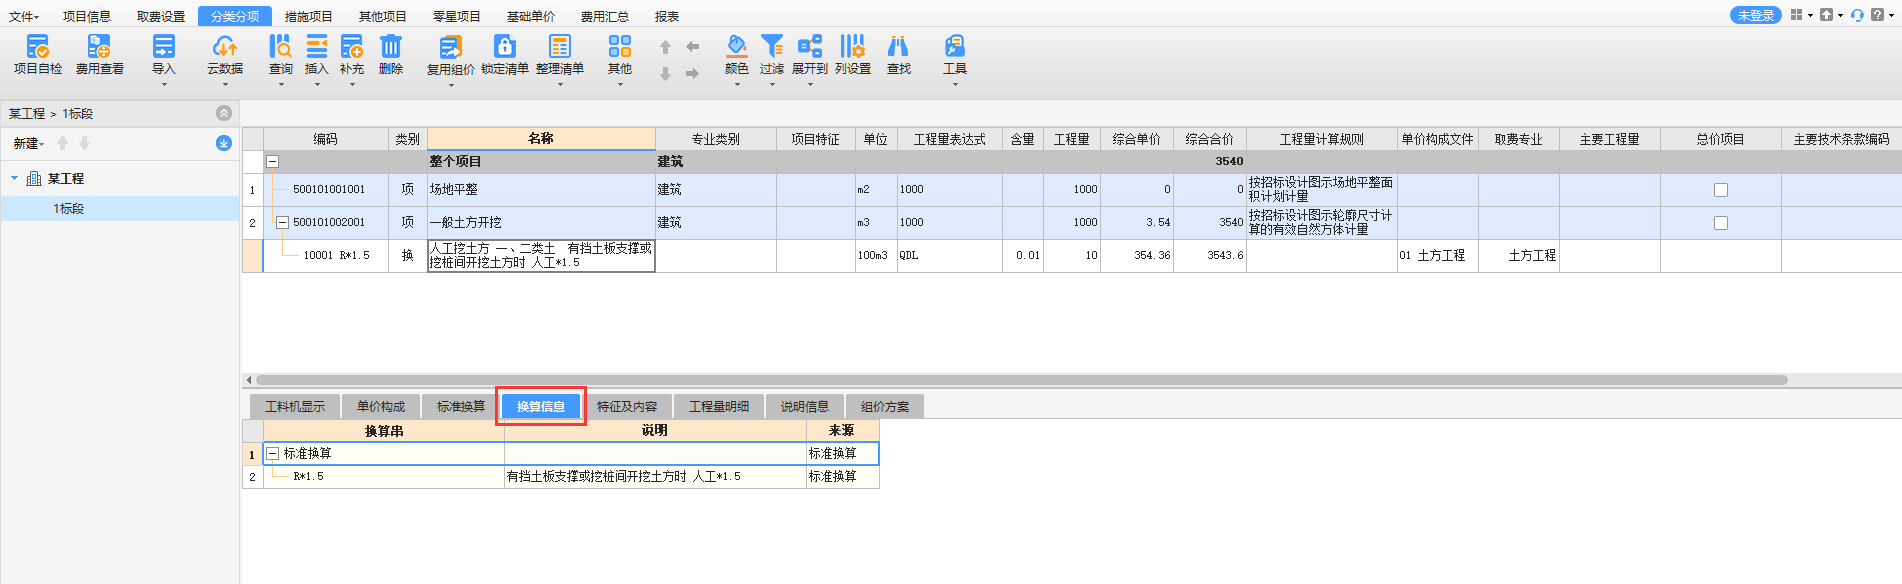1902x584 pixels.
Task: Tick the 总价项目 checkbox for 一般土方开挖
Action: [1720, 223]
